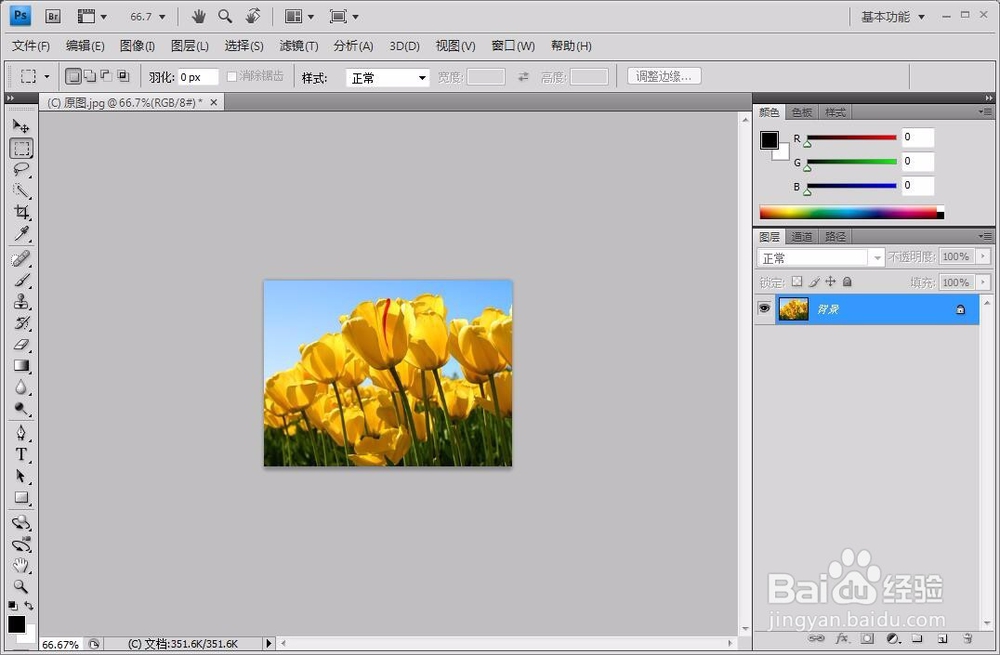The height and width of the screenshot is (655, 1000).
Task: Toggle lock position icon
Action: [830, 281]
